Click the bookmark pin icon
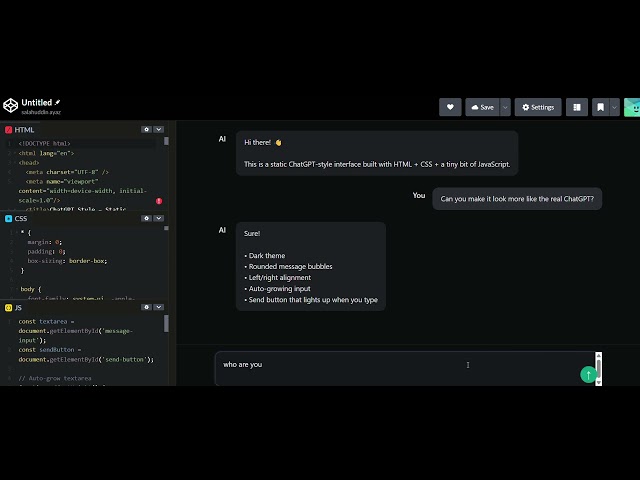The image size is (640, 480). point(600,107)
